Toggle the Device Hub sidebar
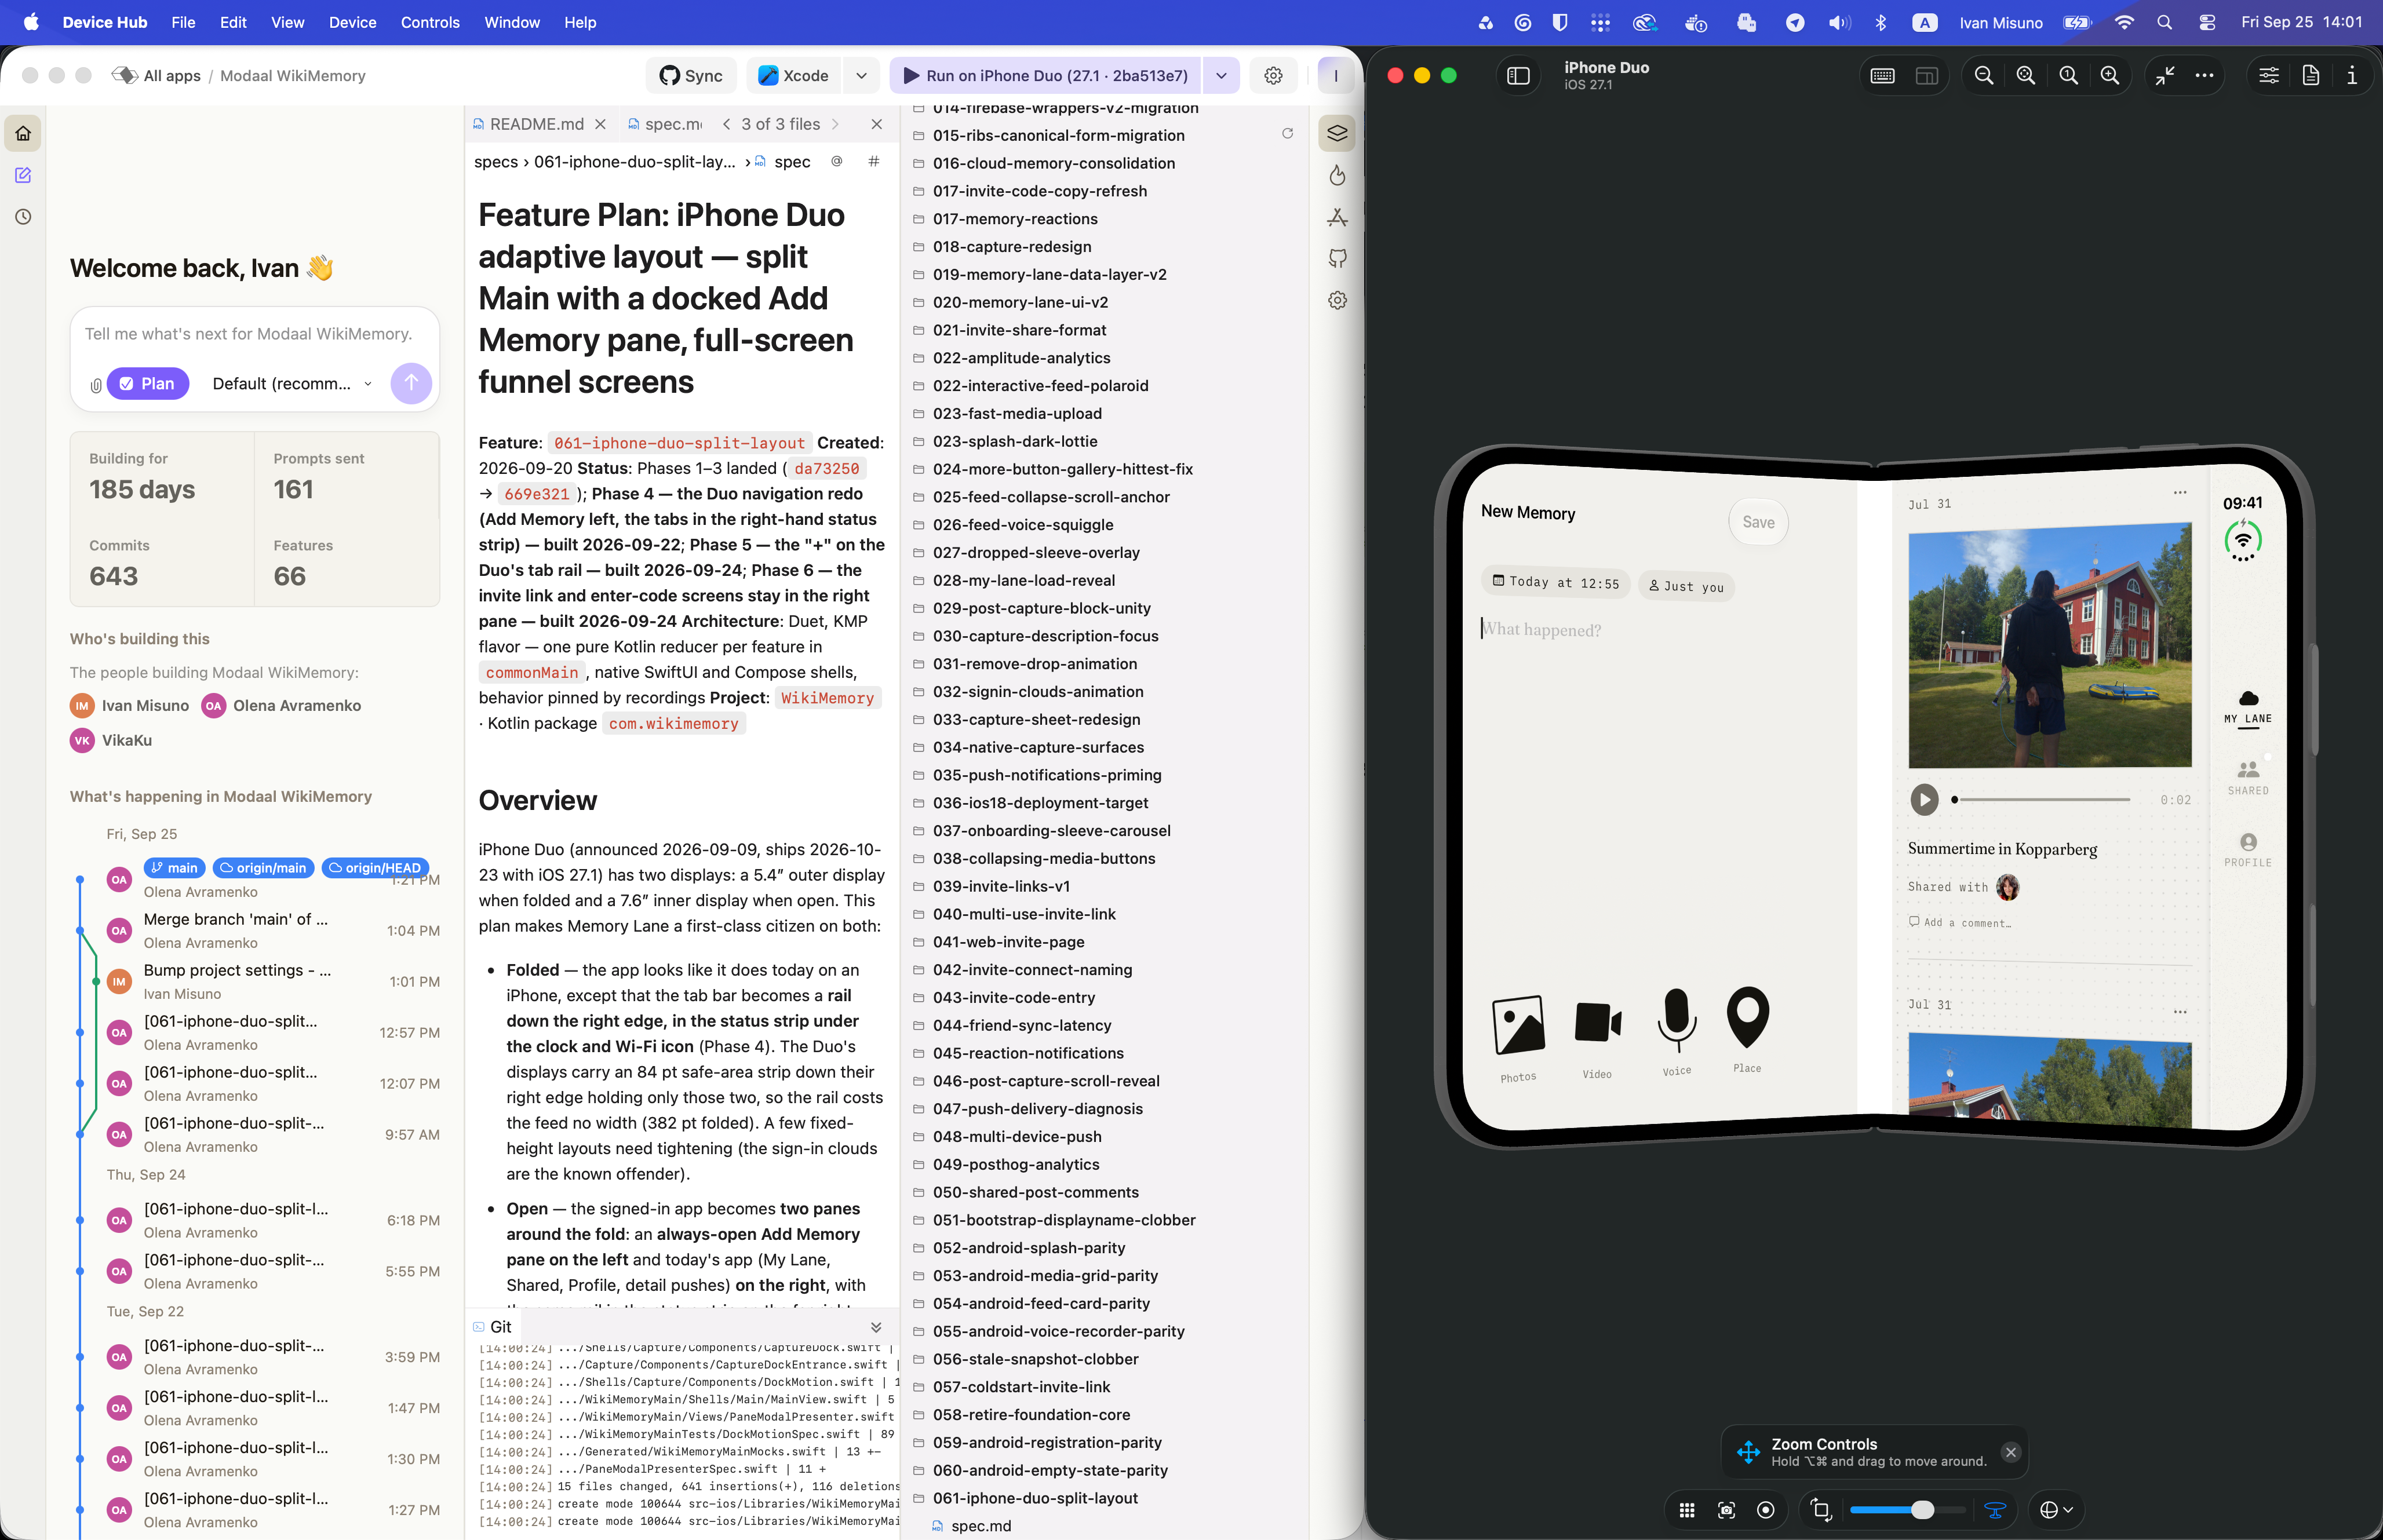 pos(1517,75)
